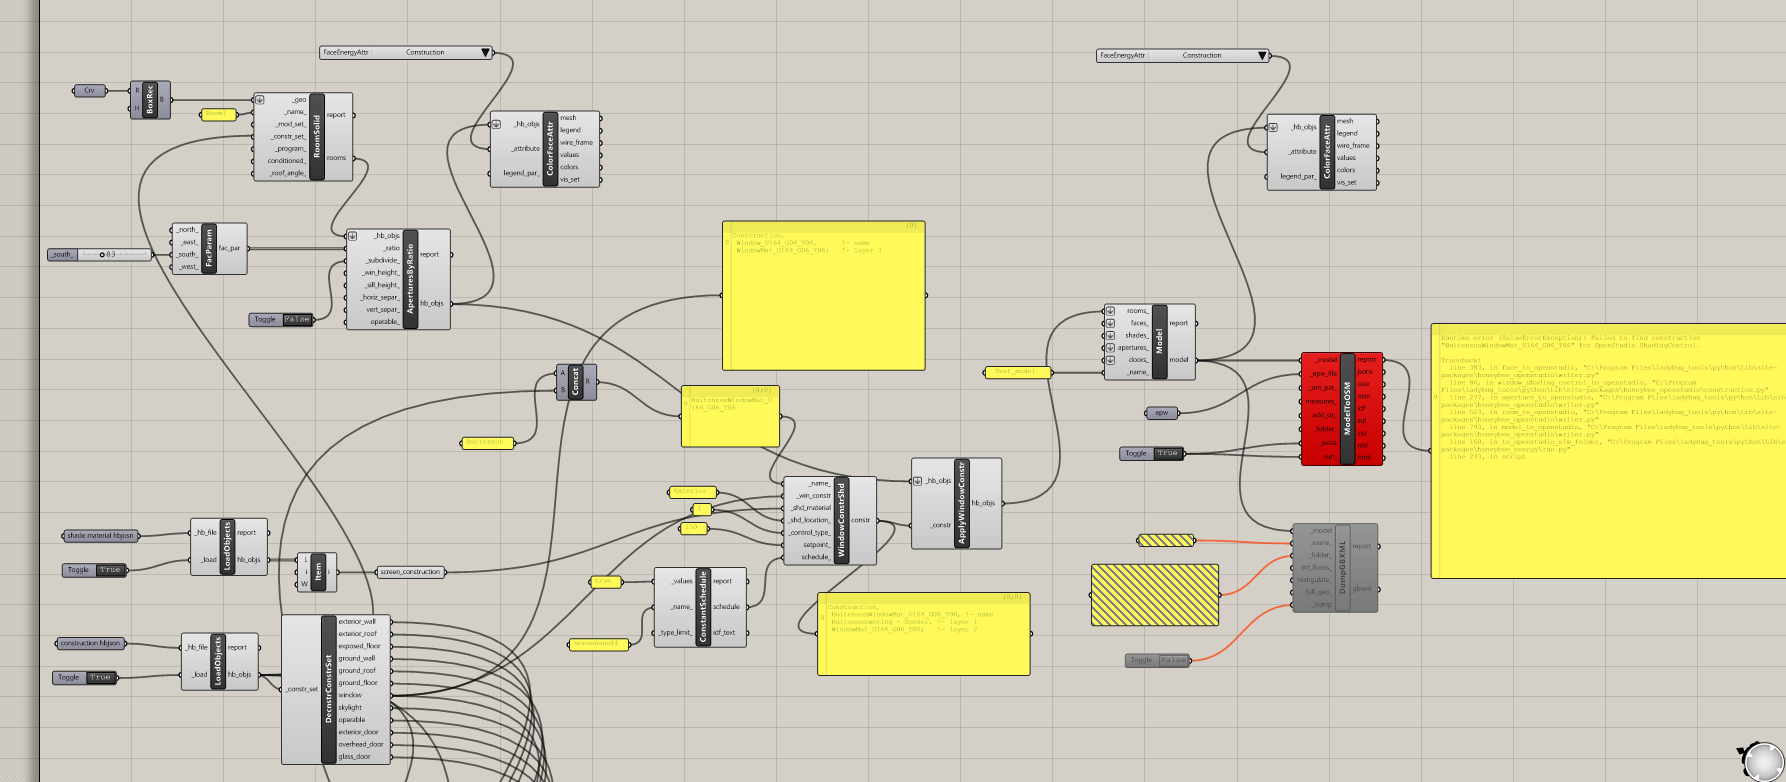Click the small hatched disabled panel for _name_

(1166, 540)
